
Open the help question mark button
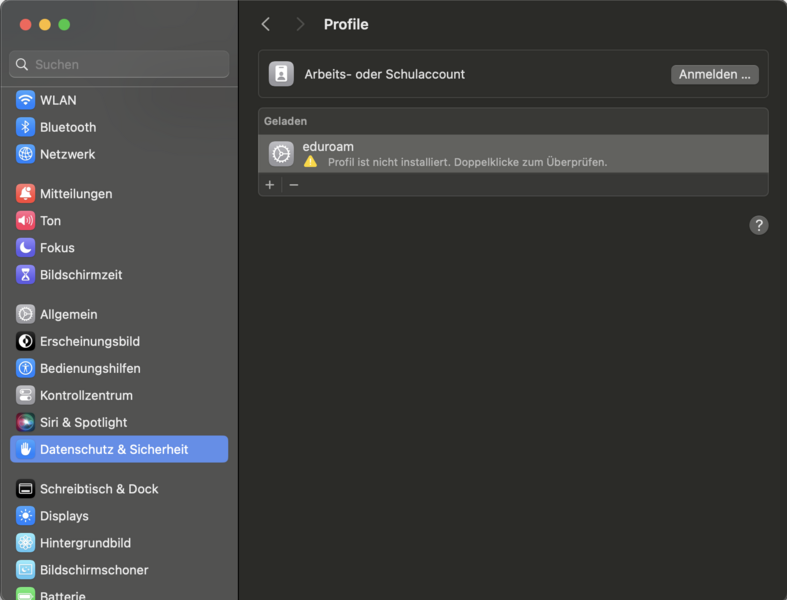(x=759, y=225)
